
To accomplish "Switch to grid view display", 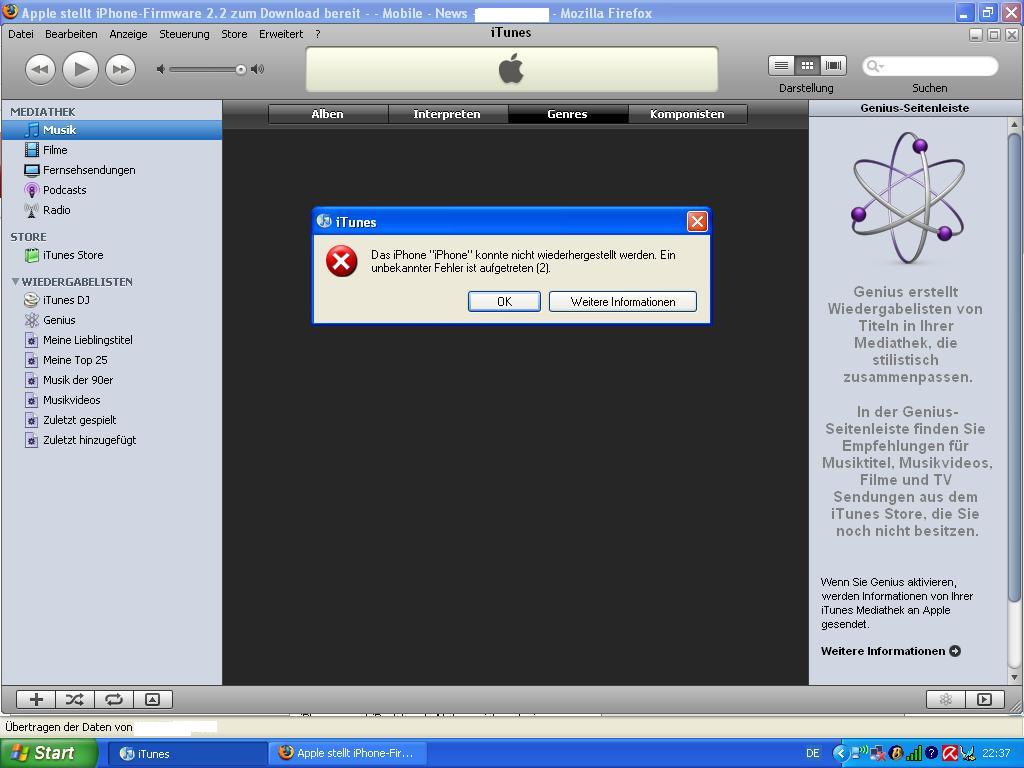I will (807, 65).
